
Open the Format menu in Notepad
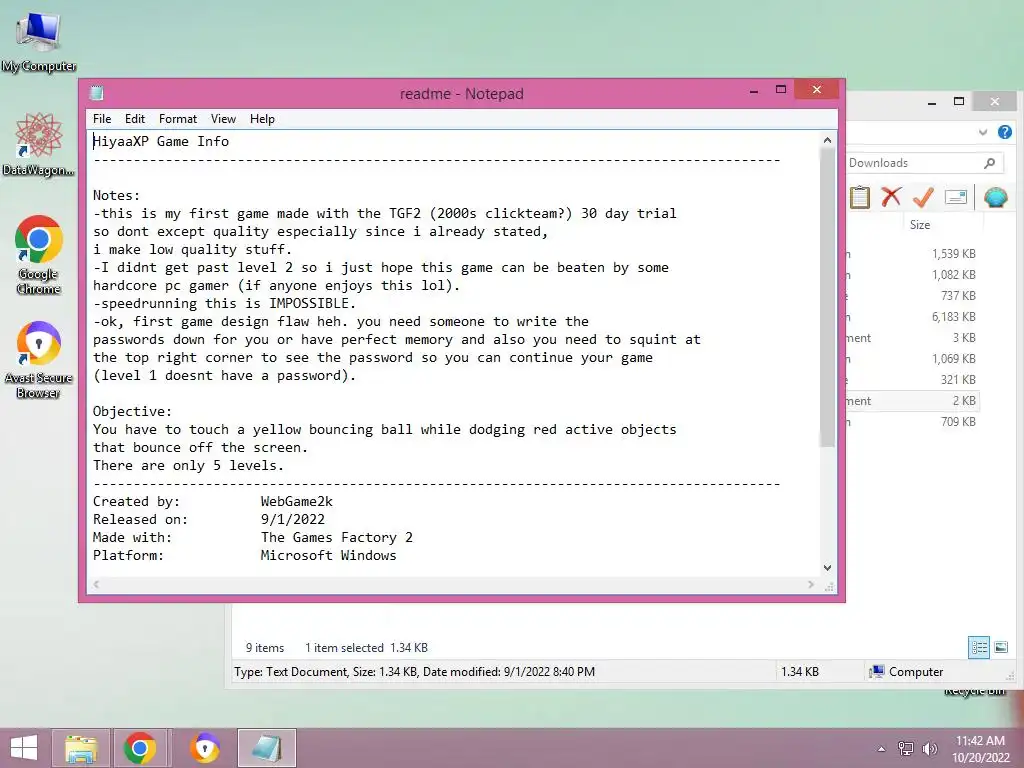point(178,119)
